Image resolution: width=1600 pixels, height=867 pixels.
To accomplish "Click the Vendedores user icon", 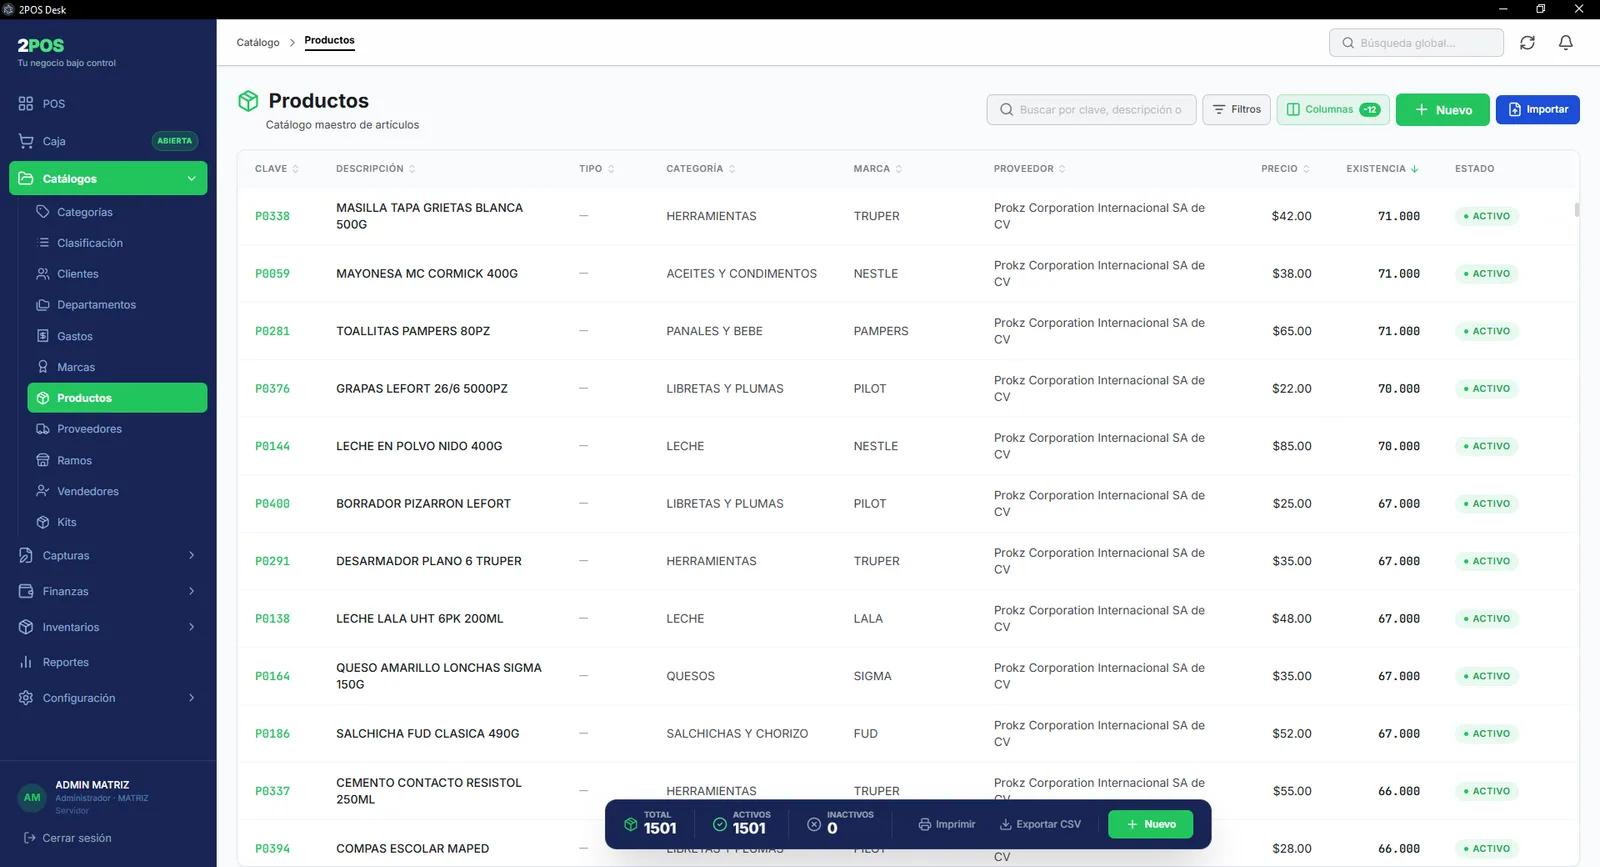I will pos(43,491).
